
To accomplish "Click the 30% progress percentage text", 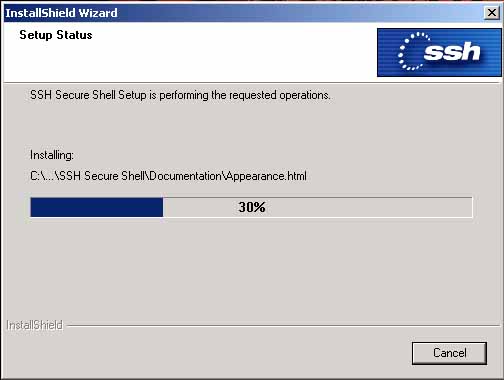I will [252, 207].
